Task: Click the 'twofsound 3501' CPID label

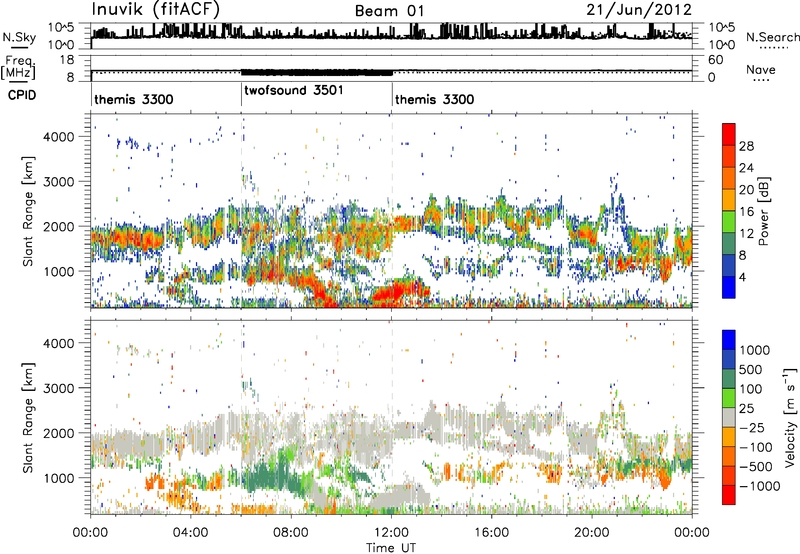Action: (x=293, y=91)
